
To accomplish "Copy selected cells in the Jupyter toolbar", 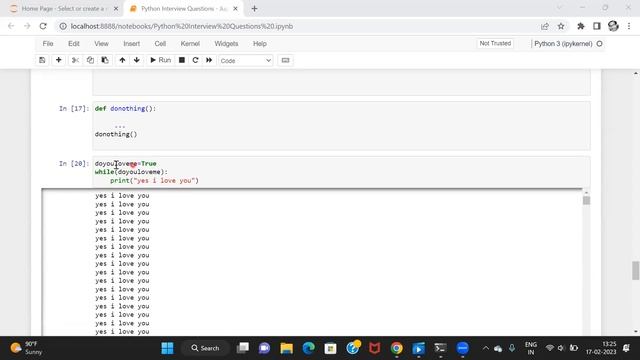I will click(x=90, y=60).
